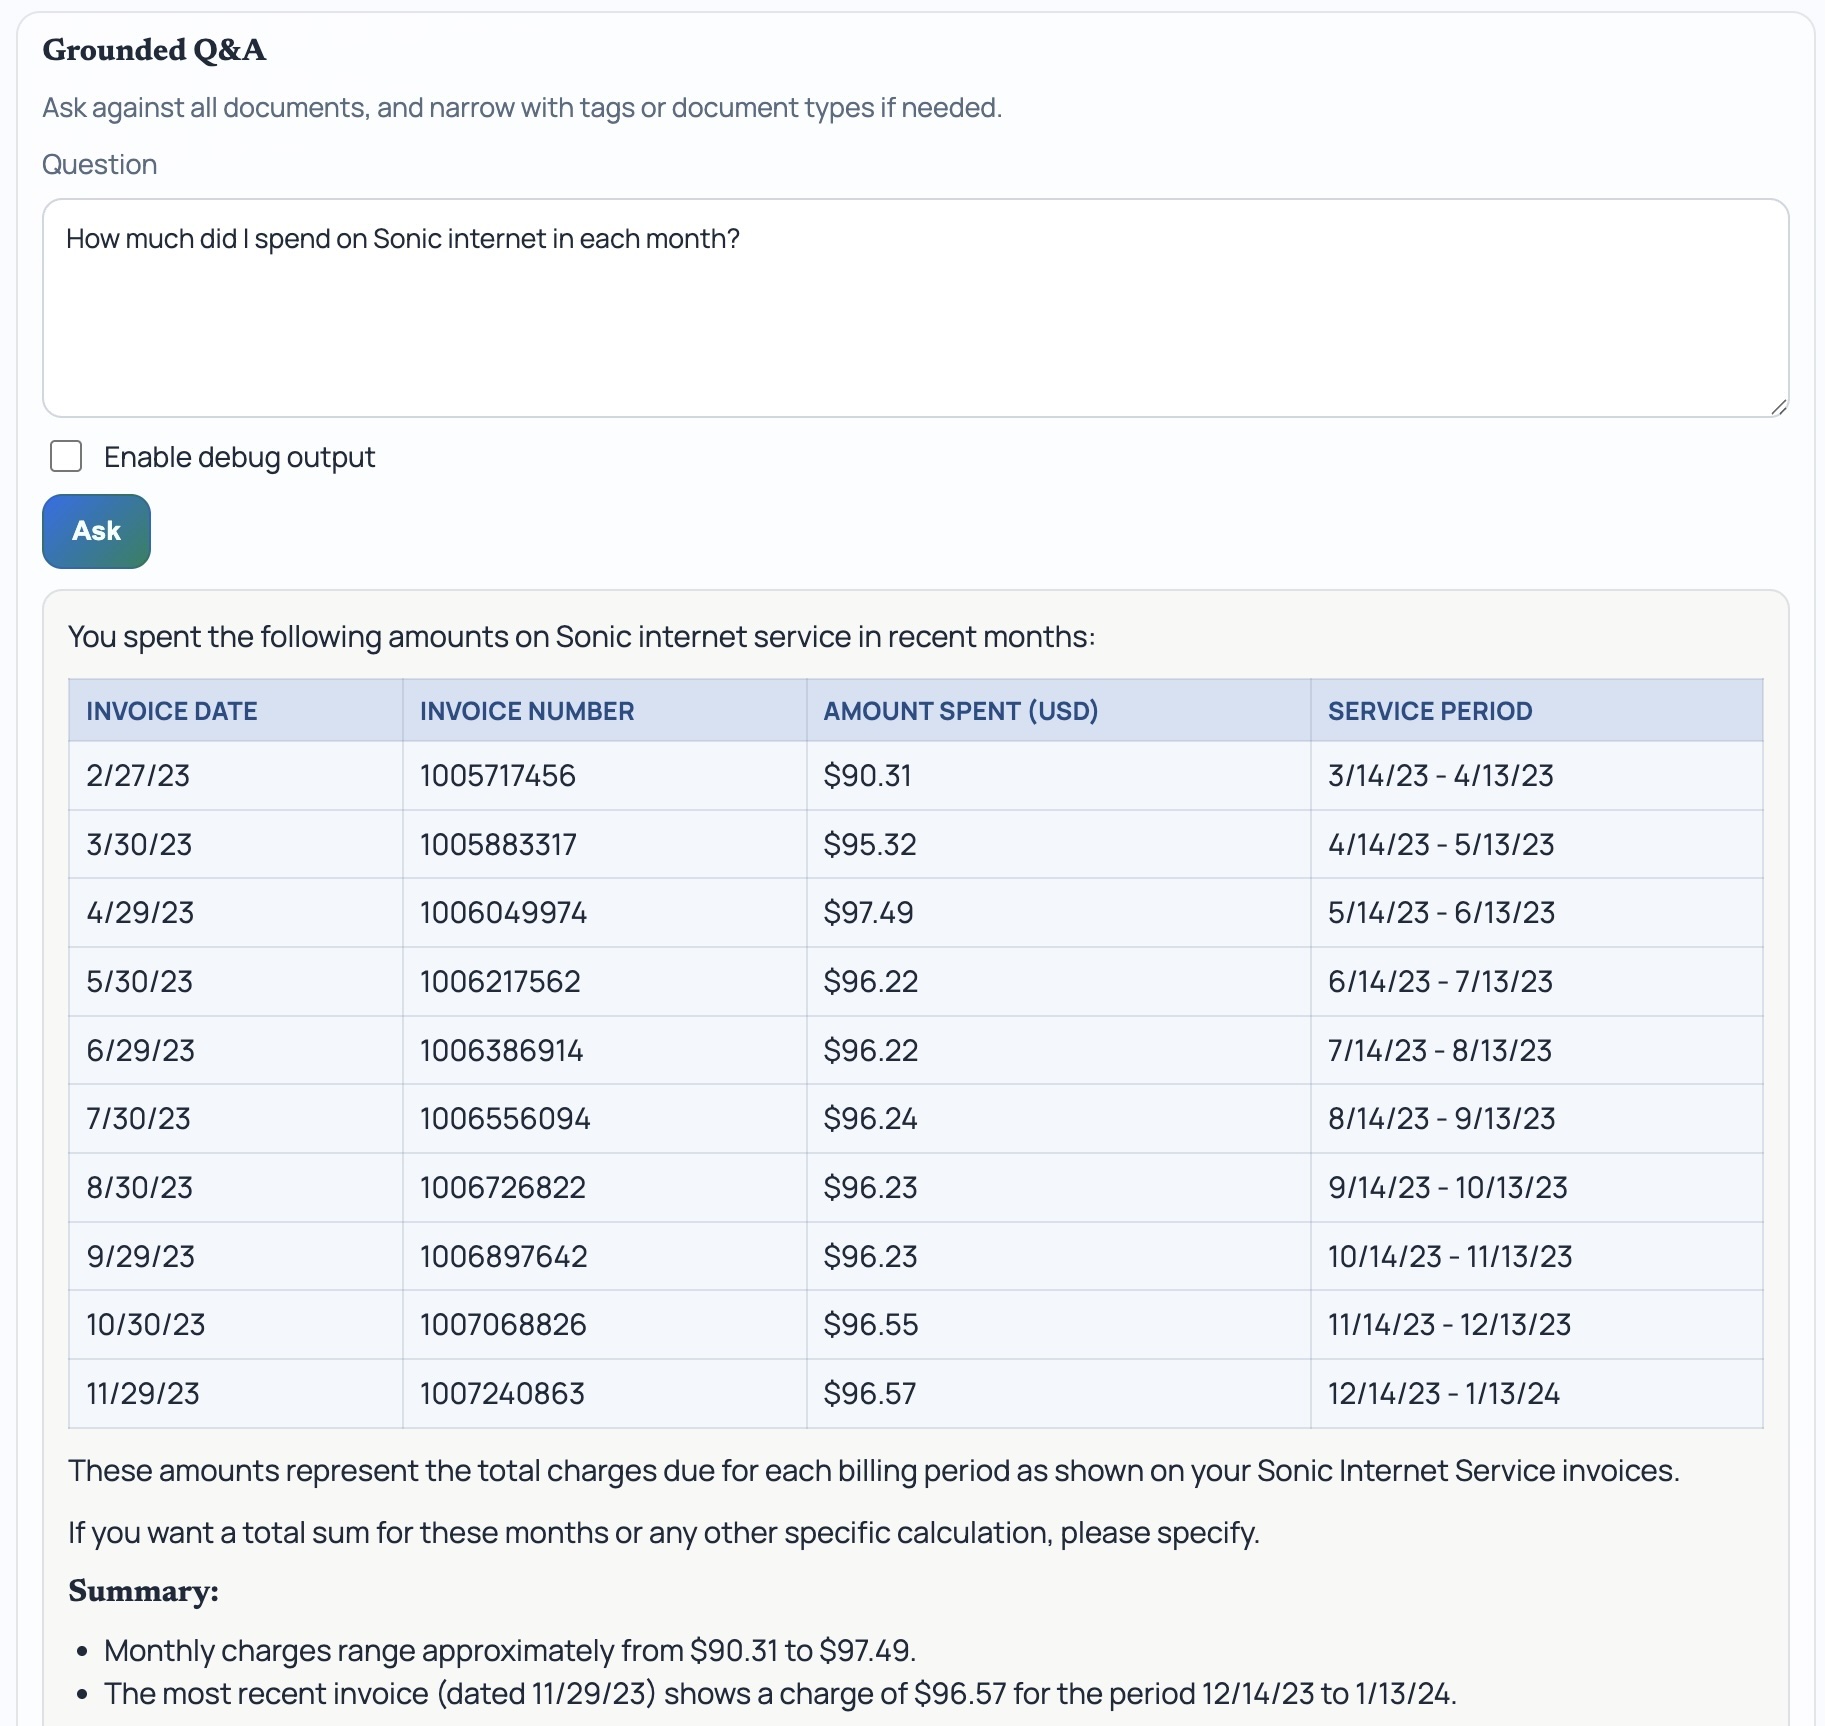
Task: Click invoice number 1007240863
Action: (x=502, y=1393)
